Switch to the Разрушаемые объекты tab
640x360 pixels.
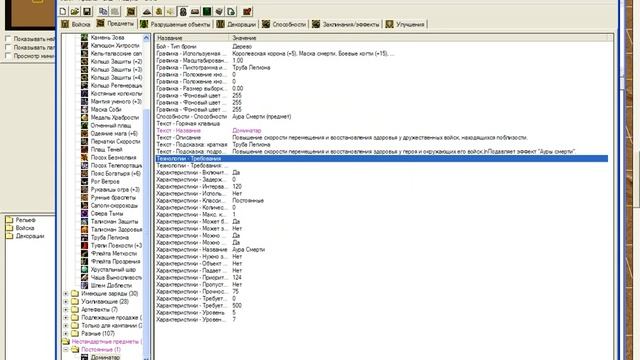point(176,24)
